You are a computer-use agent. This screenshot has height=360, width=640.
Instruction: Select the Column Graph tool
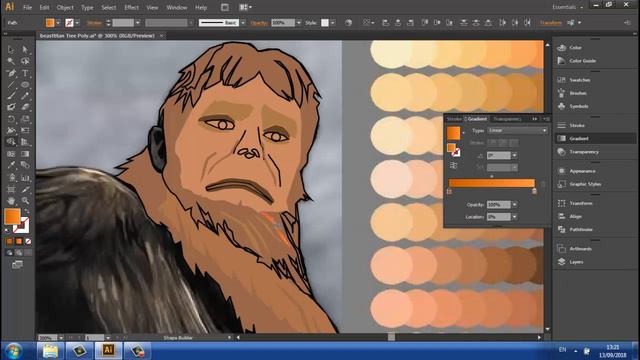(25, 178)
